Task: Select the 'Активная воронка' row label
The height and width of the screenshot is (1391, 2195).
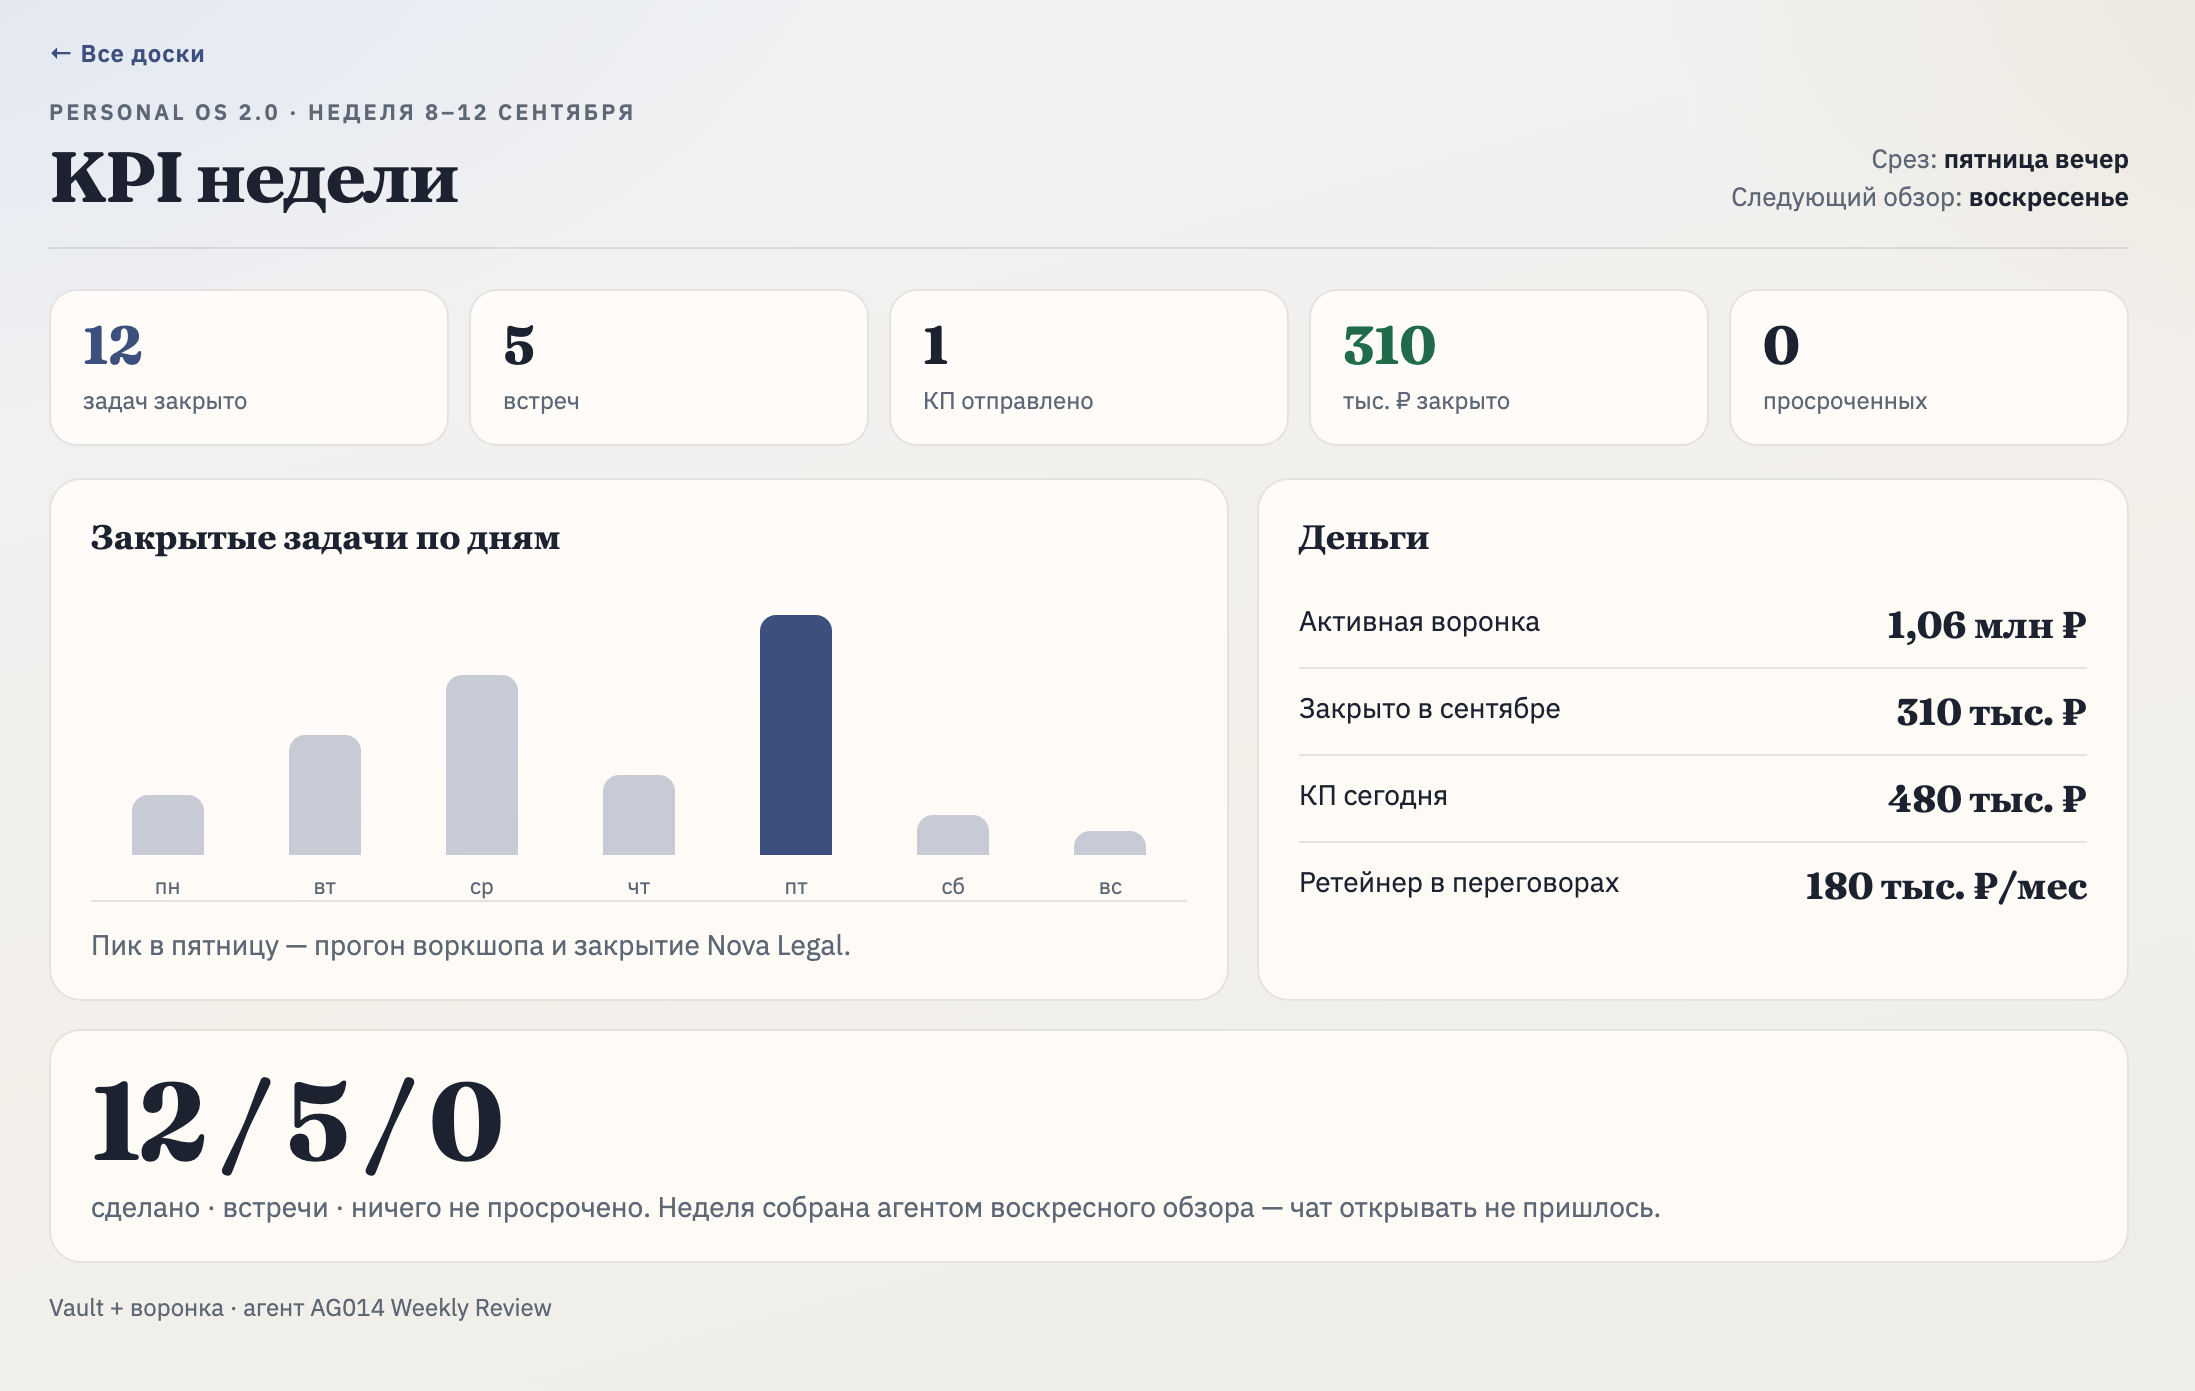Action: pos(1419,622)
